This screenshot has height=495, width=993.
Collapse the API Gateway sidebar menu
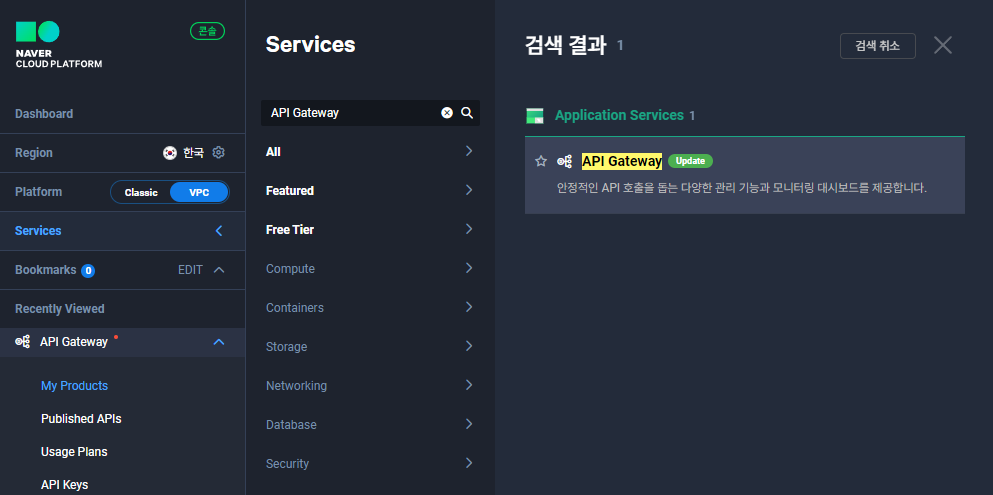click(x=219, y=342)
